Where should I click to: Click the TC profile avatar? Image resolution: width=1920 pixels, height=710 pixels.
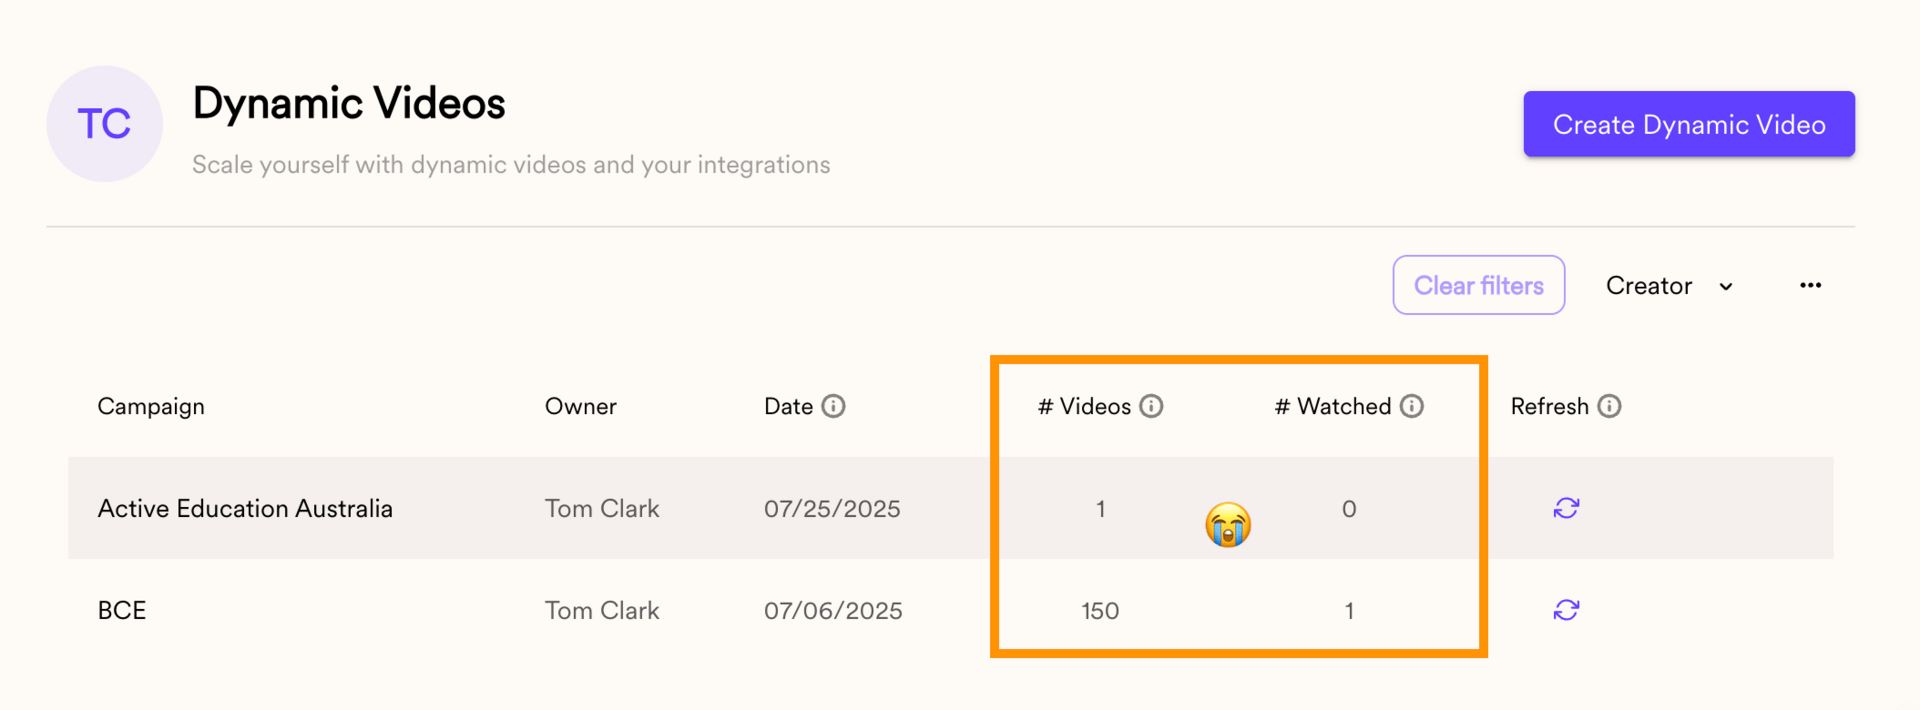pyautogui.click(x=104, y=124)
